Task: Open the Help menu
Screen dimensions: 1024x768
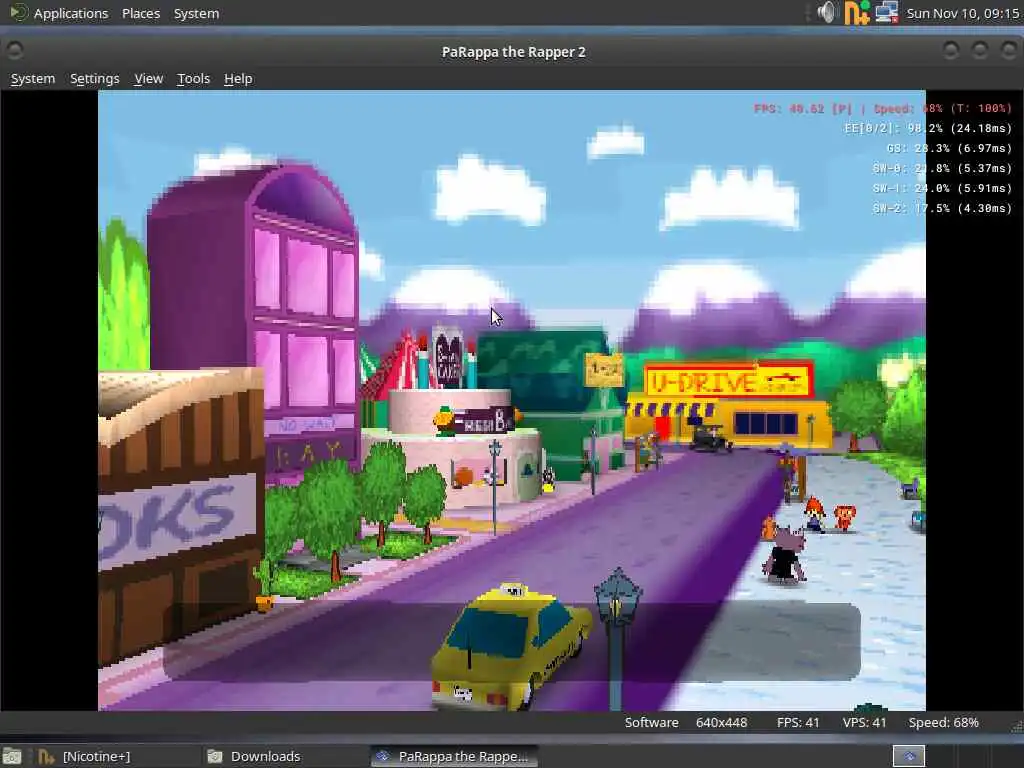Action: 238,78
